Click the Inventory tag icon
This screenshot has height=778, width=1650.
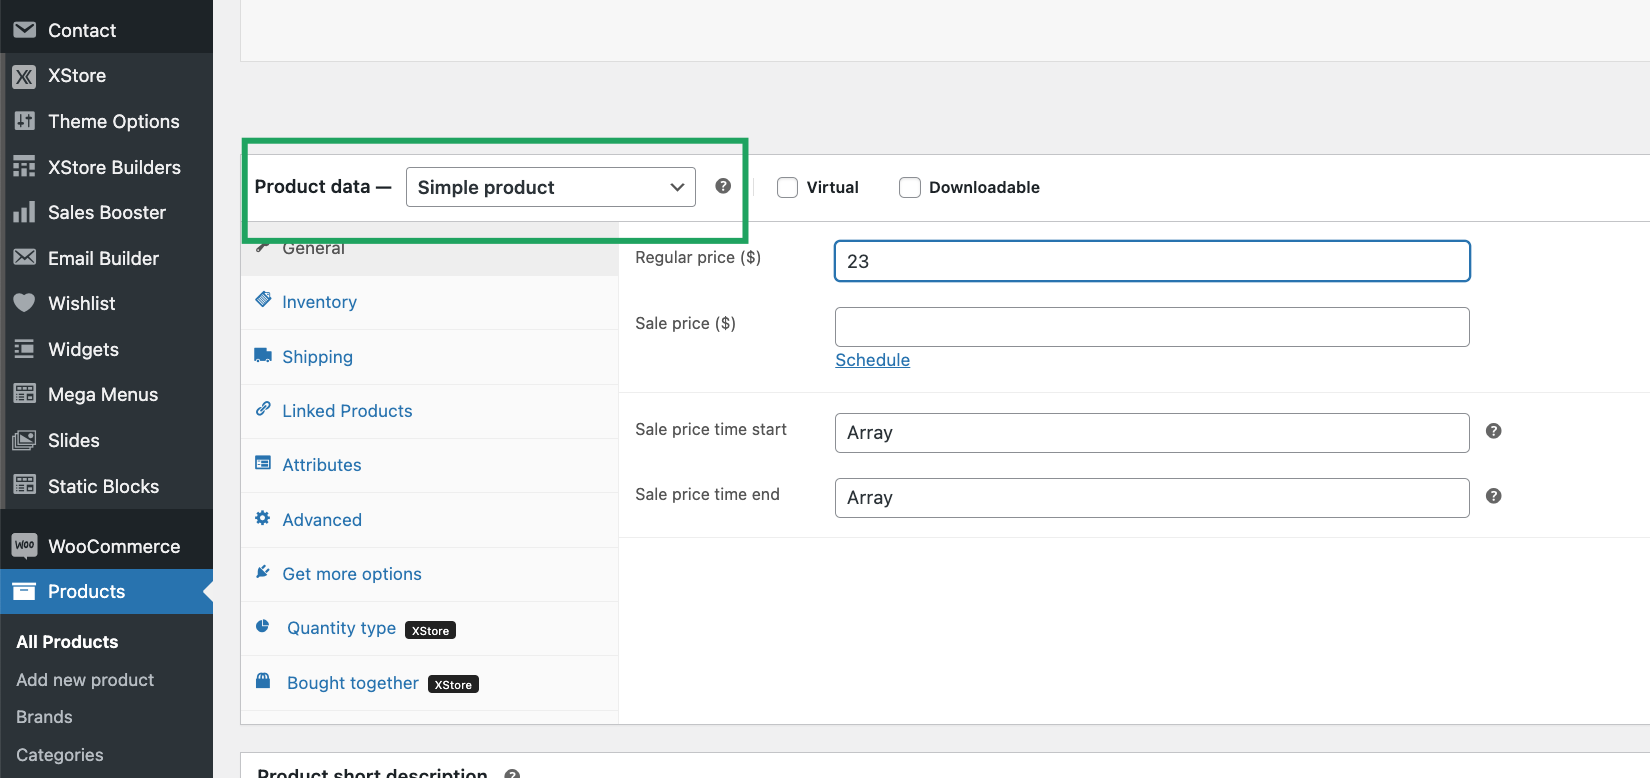tap(263, 299)
